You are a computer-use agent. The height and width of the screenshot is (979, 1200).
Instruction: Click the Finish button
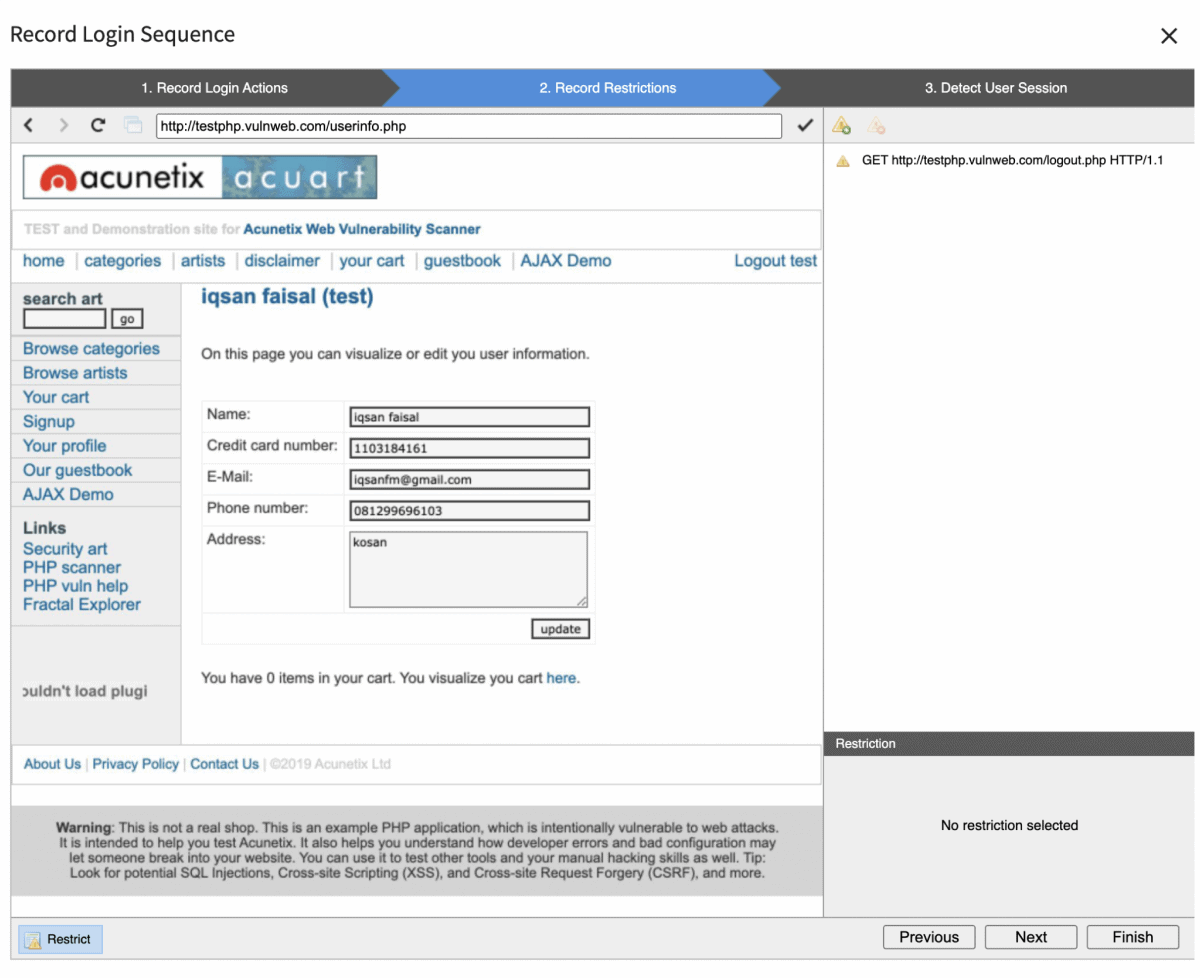coord(1133,937)
